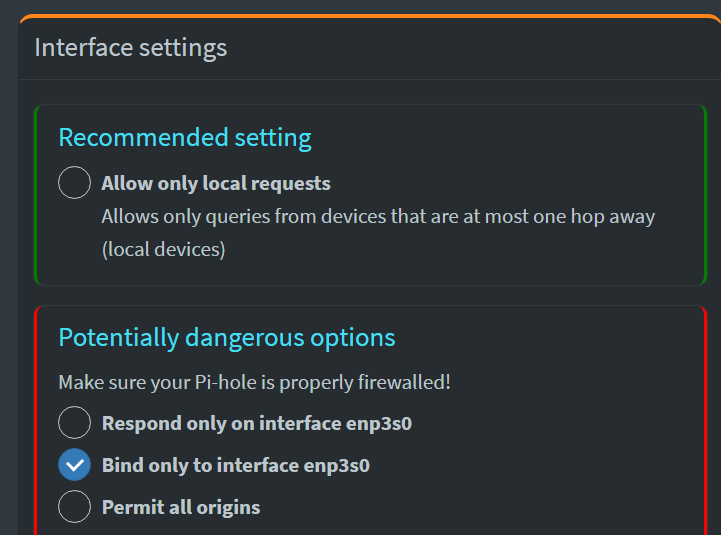
Task: Choose the Respond only on interface enp3s0 radio
Action: 74,422
